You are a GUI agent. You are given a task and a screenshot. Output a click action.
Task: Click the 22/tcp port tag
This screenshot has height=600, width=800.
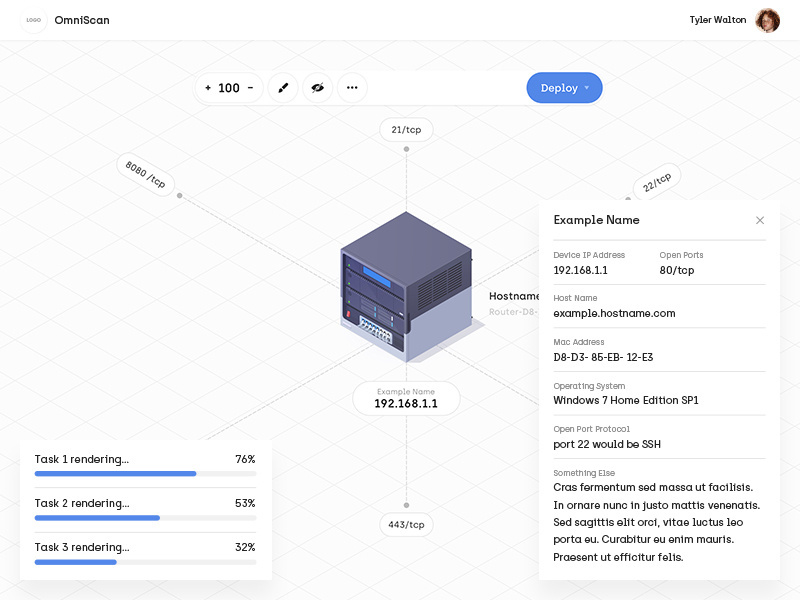coord(657,182)
